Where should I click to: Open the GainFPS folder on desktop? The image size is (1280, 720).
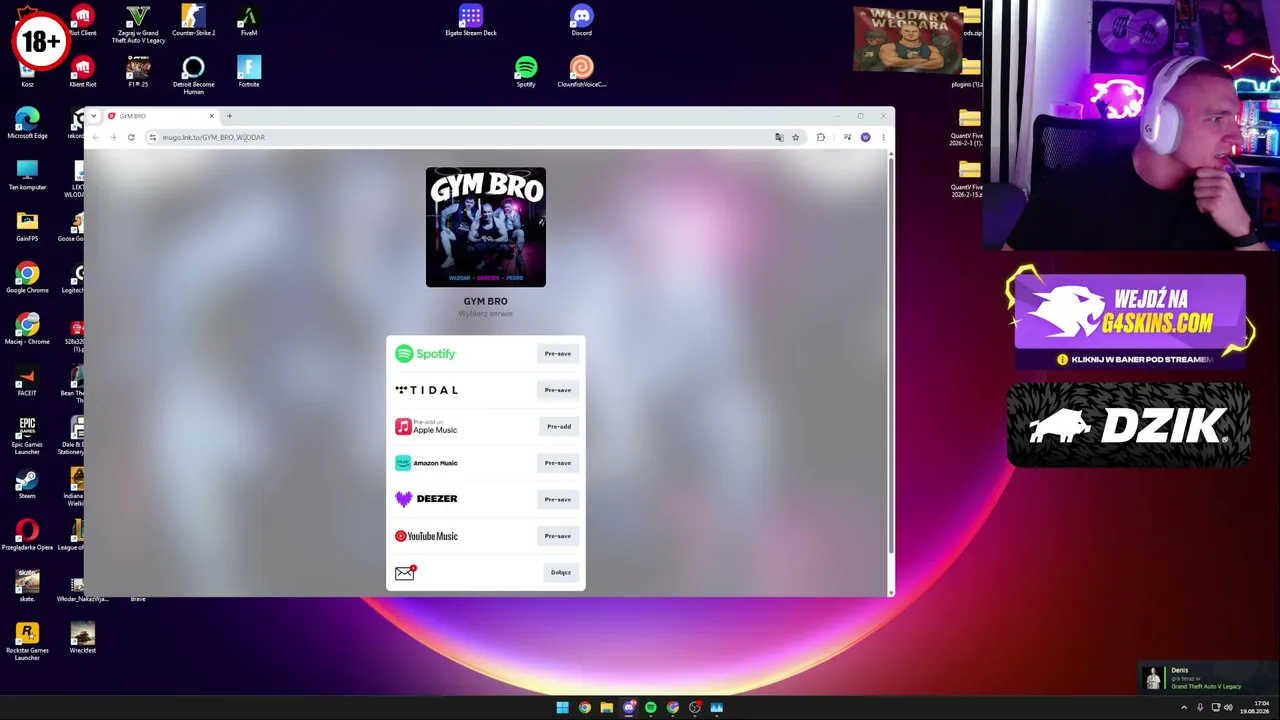coord(27,226)
